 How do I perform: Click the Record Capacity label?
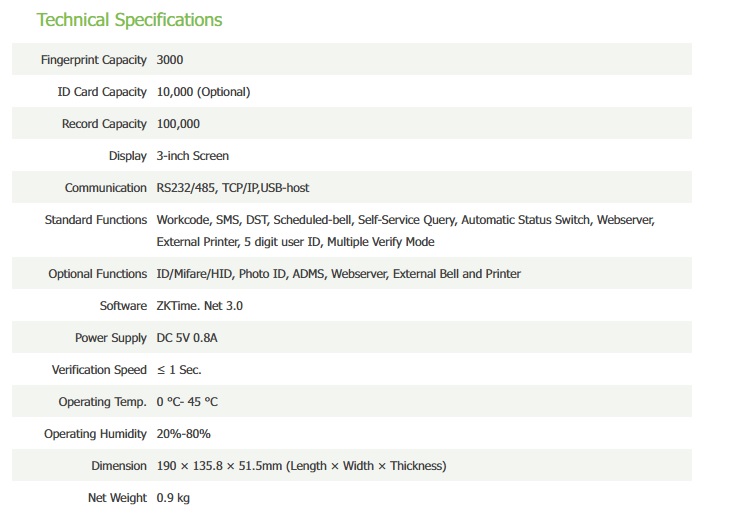click(x=104, y=124)
